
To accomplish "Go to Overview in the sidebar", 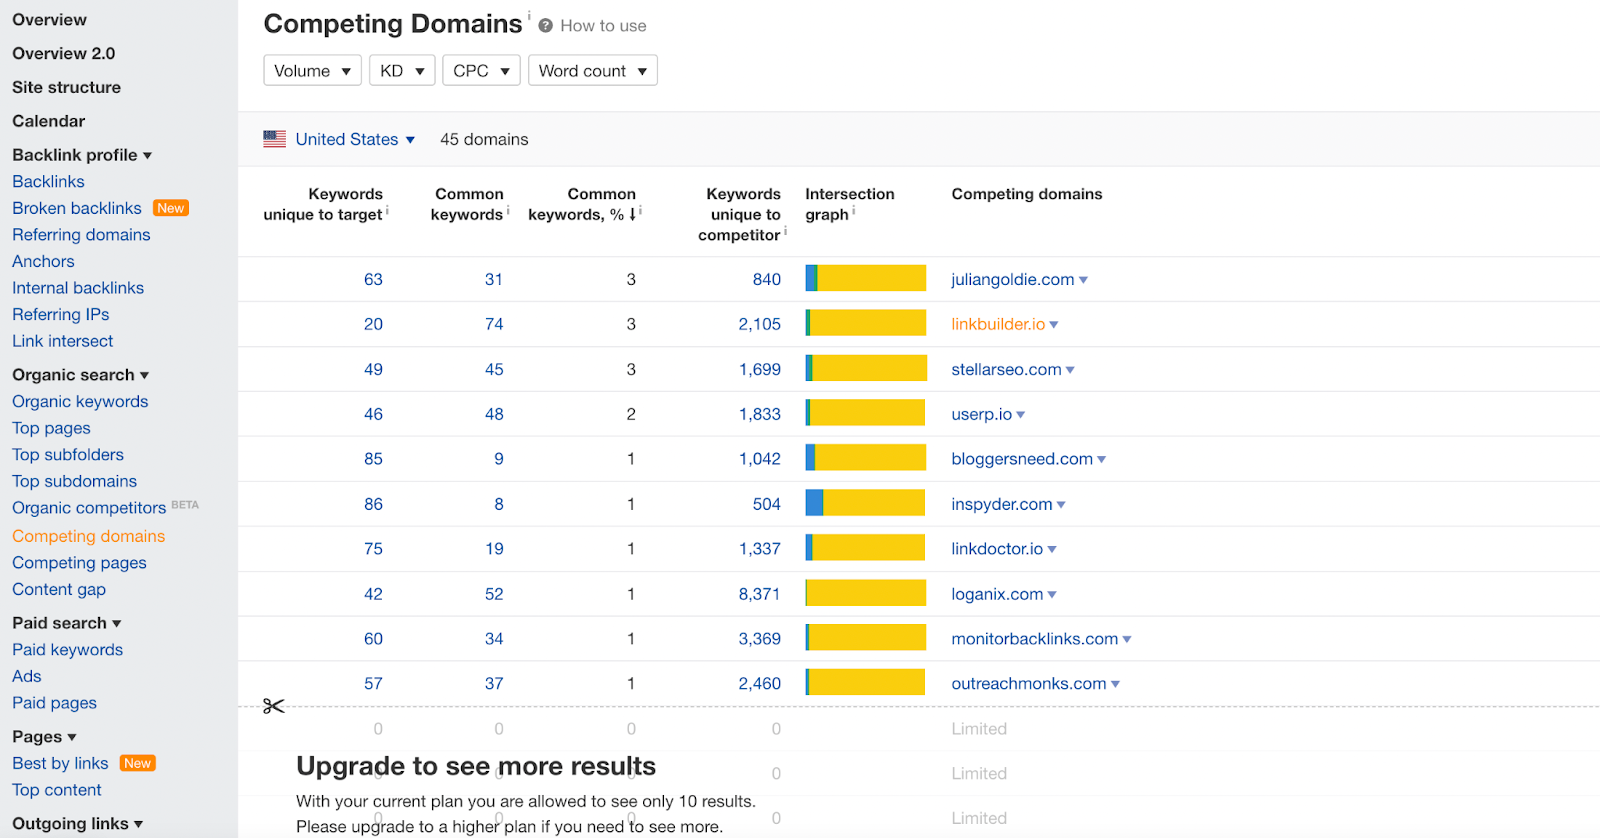I will tap(49, 20).
